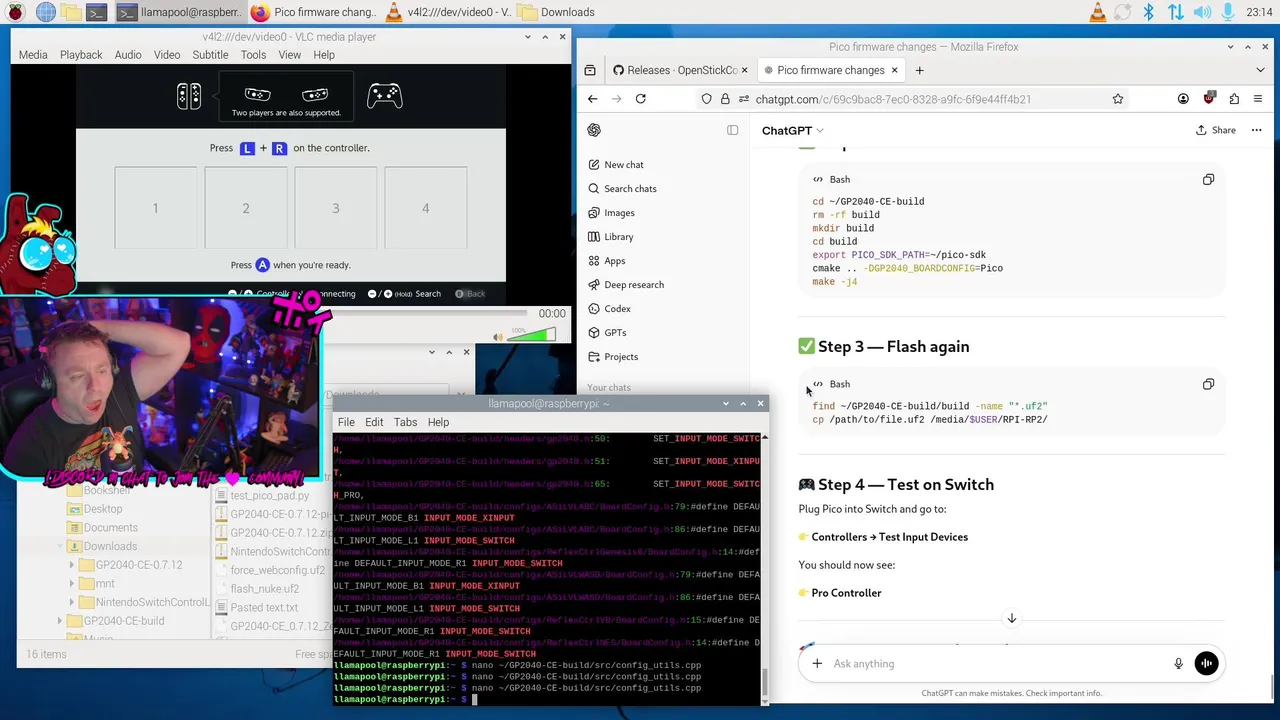Viewport: 1280px width, 720px height.
Task: Switch to llamapool terminal taskbar entry
Action: click(x=178, y=12)
